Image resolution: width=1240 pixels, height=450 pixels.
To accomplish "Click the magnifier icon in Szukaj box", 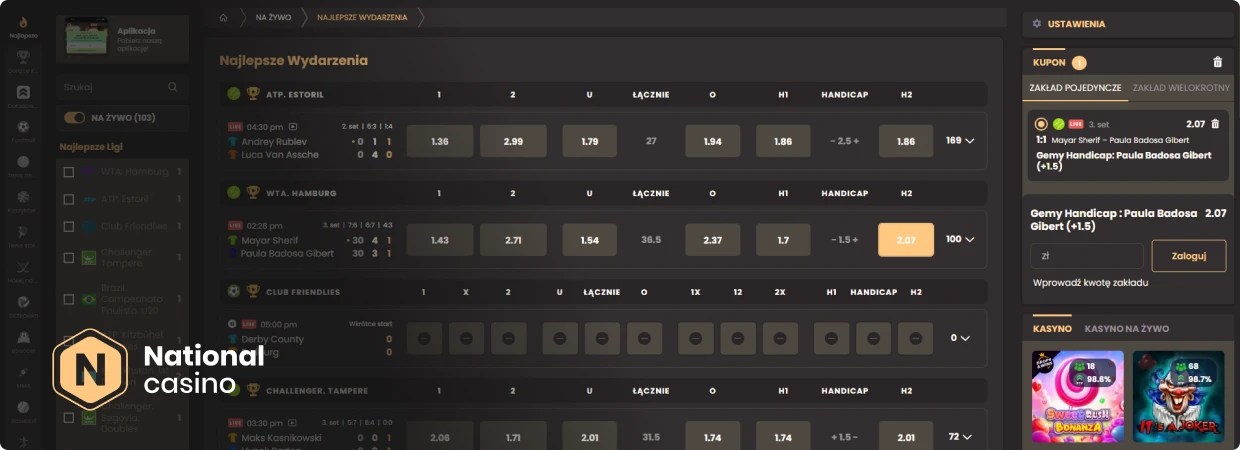I will pyautogui.click(x=173, y=87).
